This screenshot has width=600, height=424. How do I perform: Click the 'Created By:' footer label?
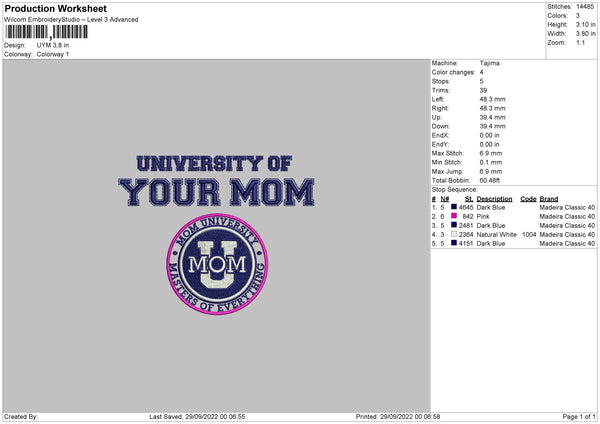[21, 416]
